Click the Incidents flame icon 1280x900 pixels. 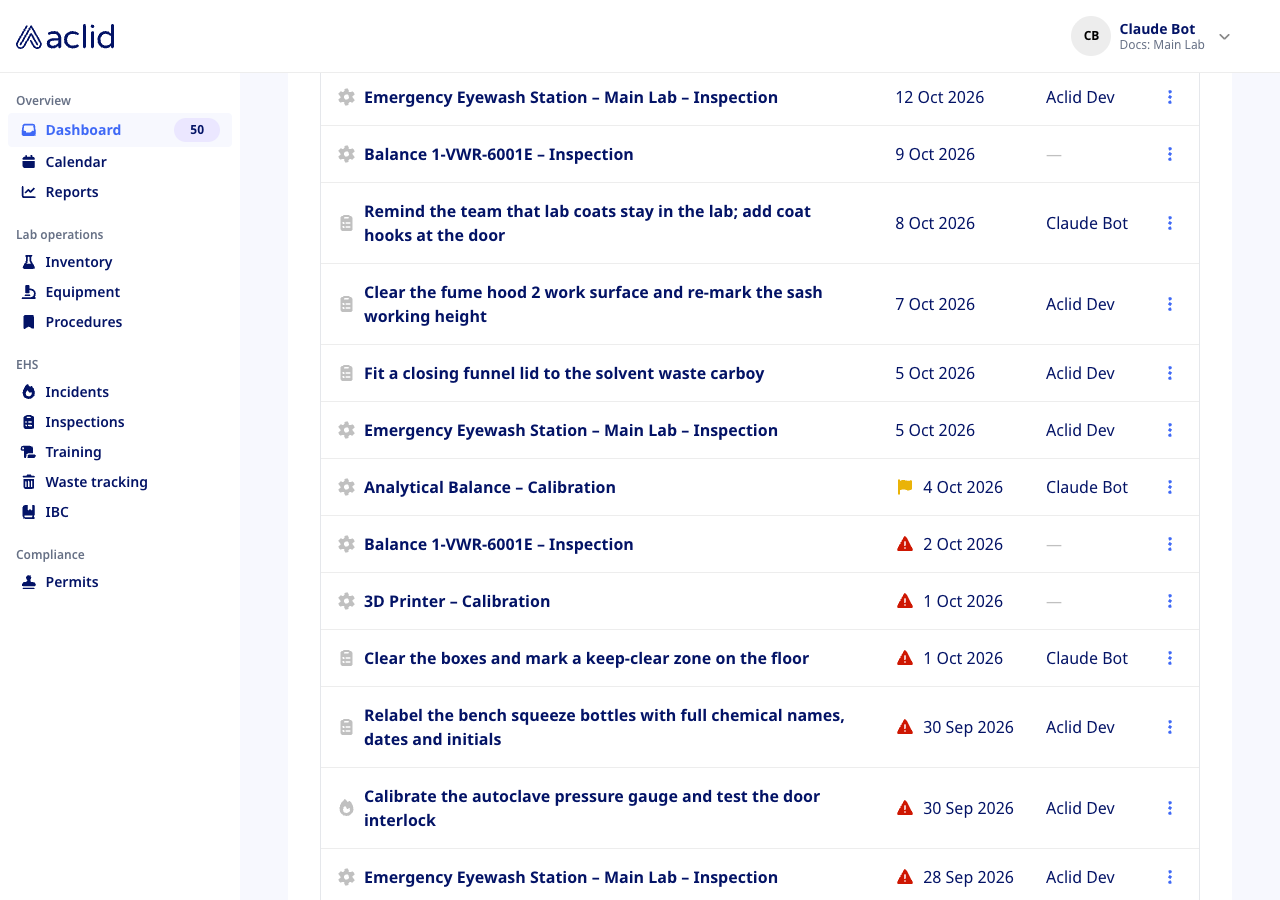click(29, 392)
